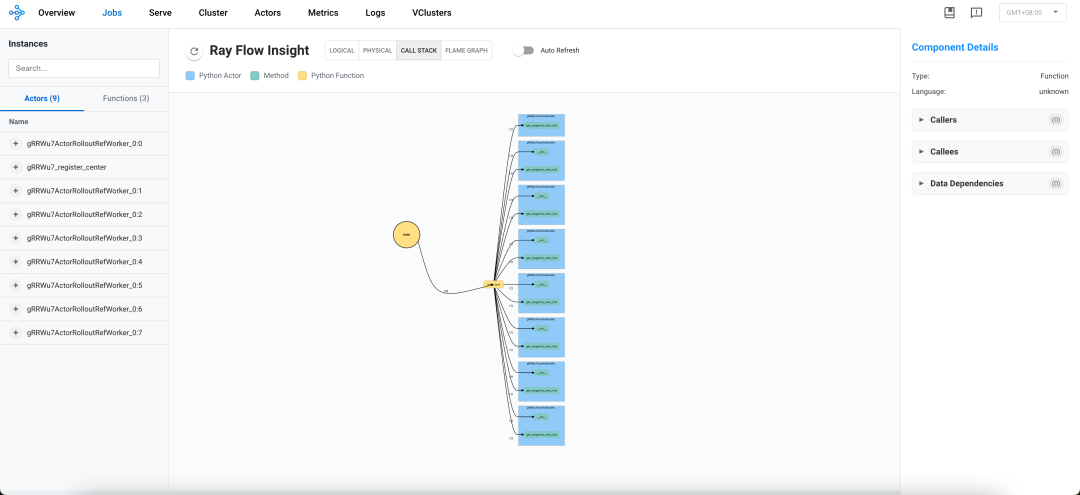Expand the Callers section
1080x495 pixels.
(x=990, y=120)
